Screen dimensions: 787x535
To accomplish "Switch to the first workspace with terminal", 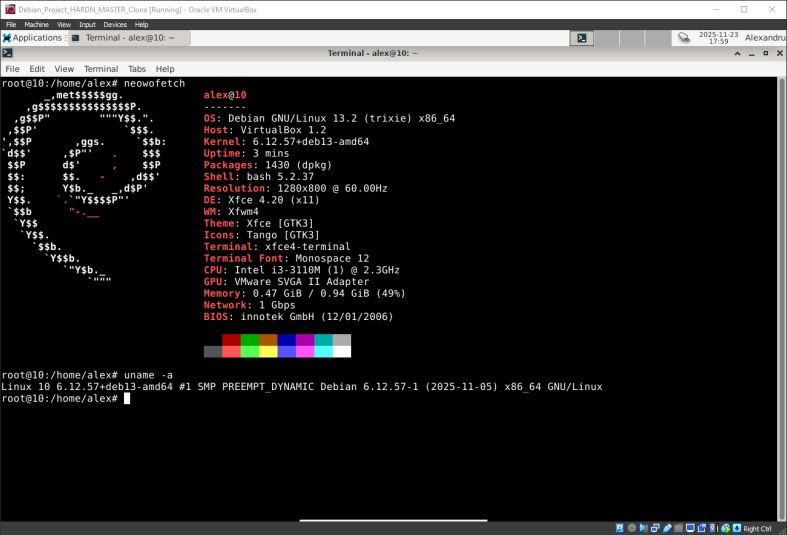I will coord(582,38).
